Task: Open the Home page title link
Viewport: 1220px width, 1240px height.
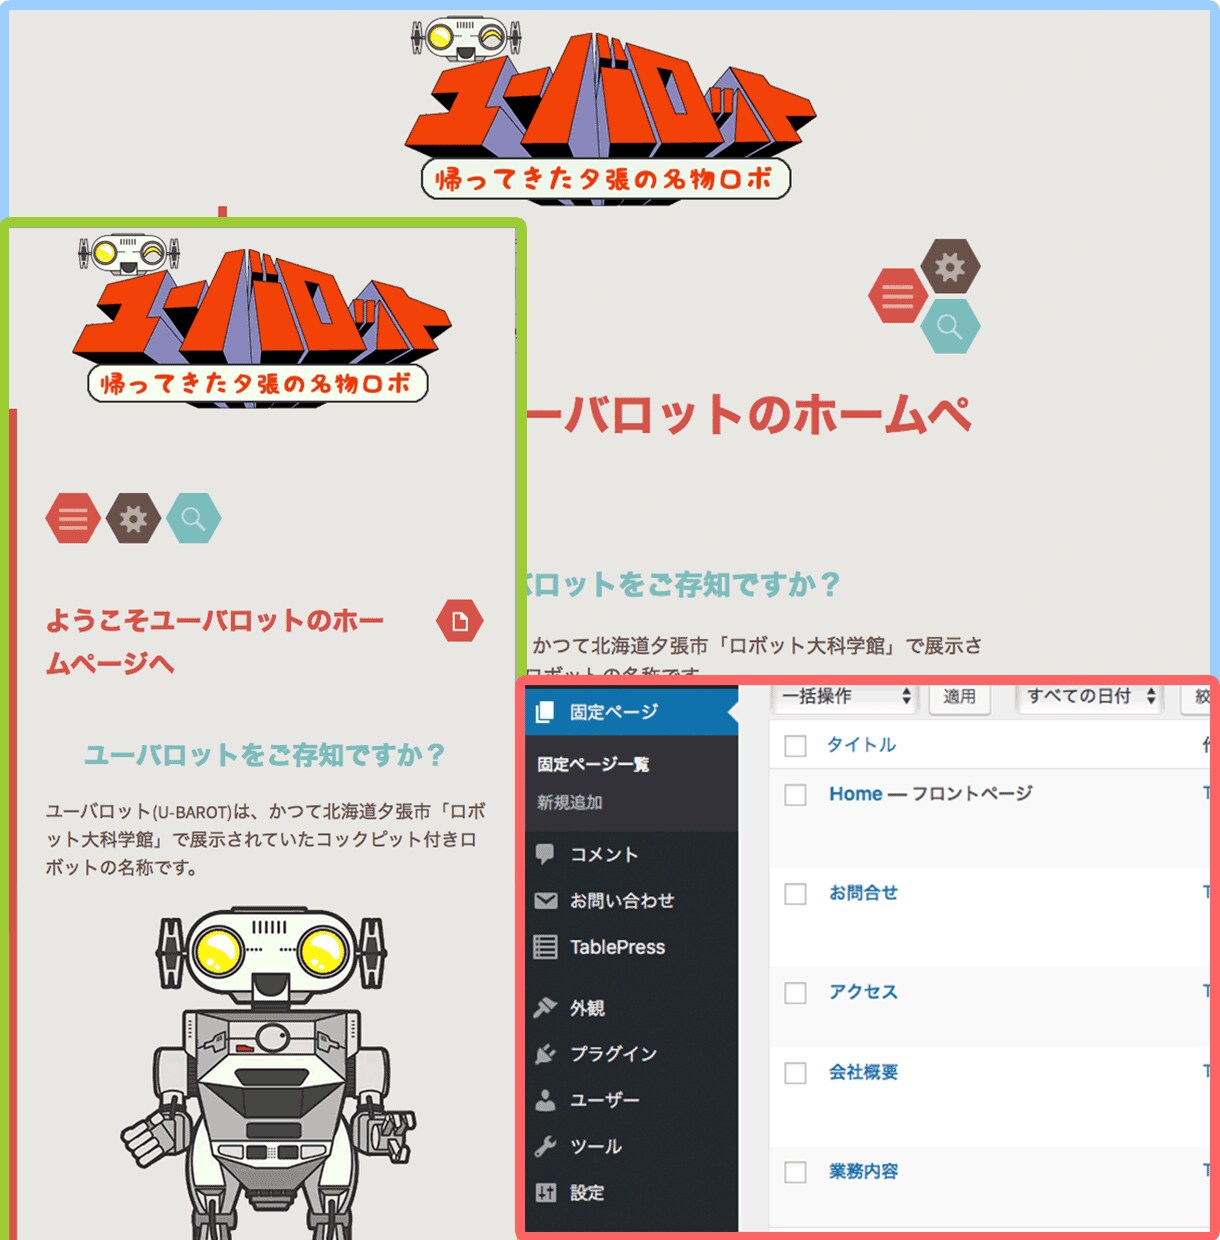Action: 856,794
